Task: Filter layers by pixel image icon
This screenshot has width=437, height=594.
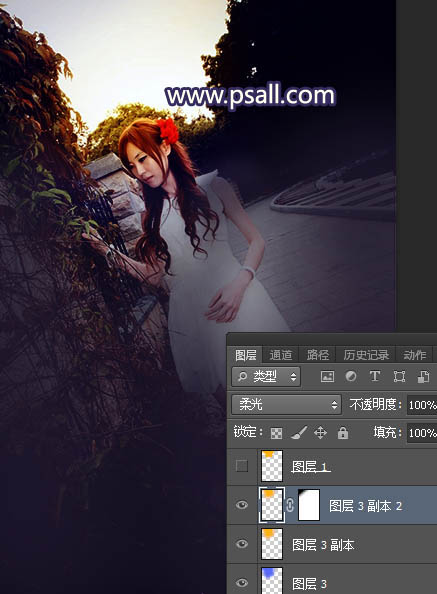Action: (327, 376)
